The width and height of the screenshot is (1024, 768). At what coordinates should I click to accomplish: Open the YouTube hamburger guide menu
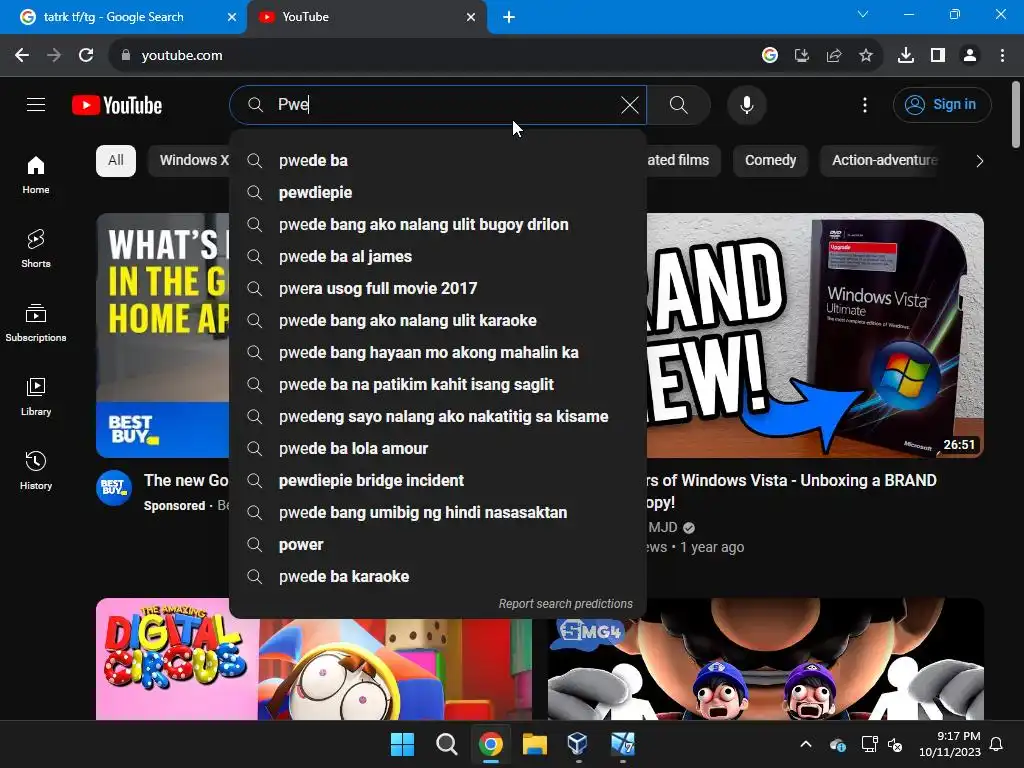click(x=36, y=104)
